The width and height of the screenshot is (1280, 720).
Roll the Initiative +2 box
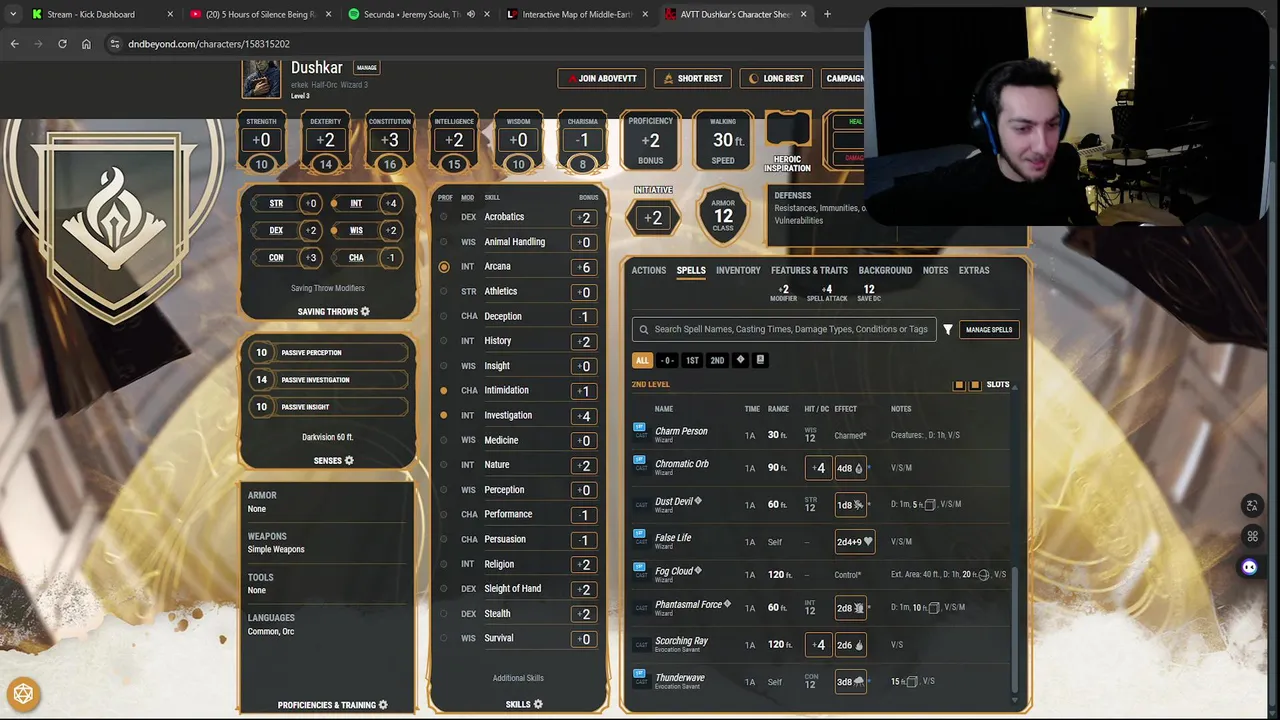[653, 218]
